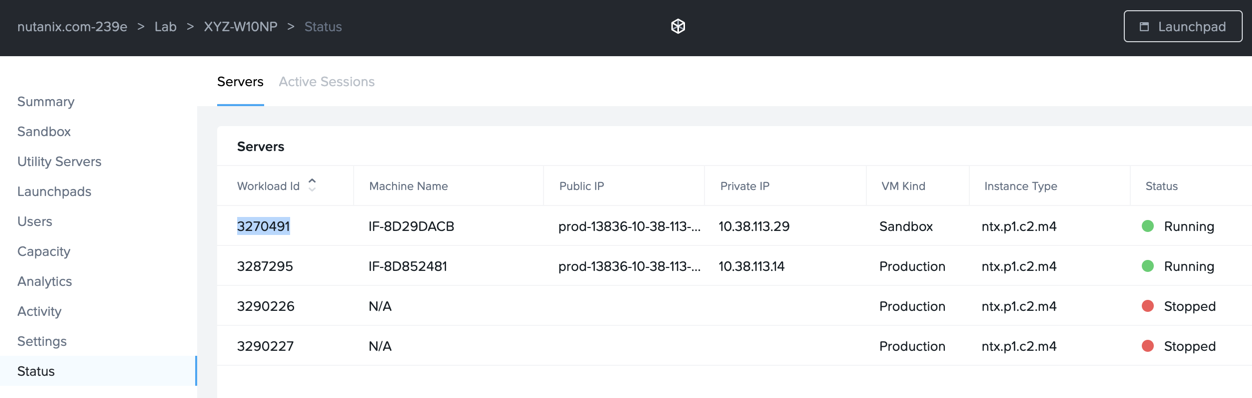Open the XYZ-W10NP breadcrumb link
1252x398 pixels.
click(x=240, y=27)
